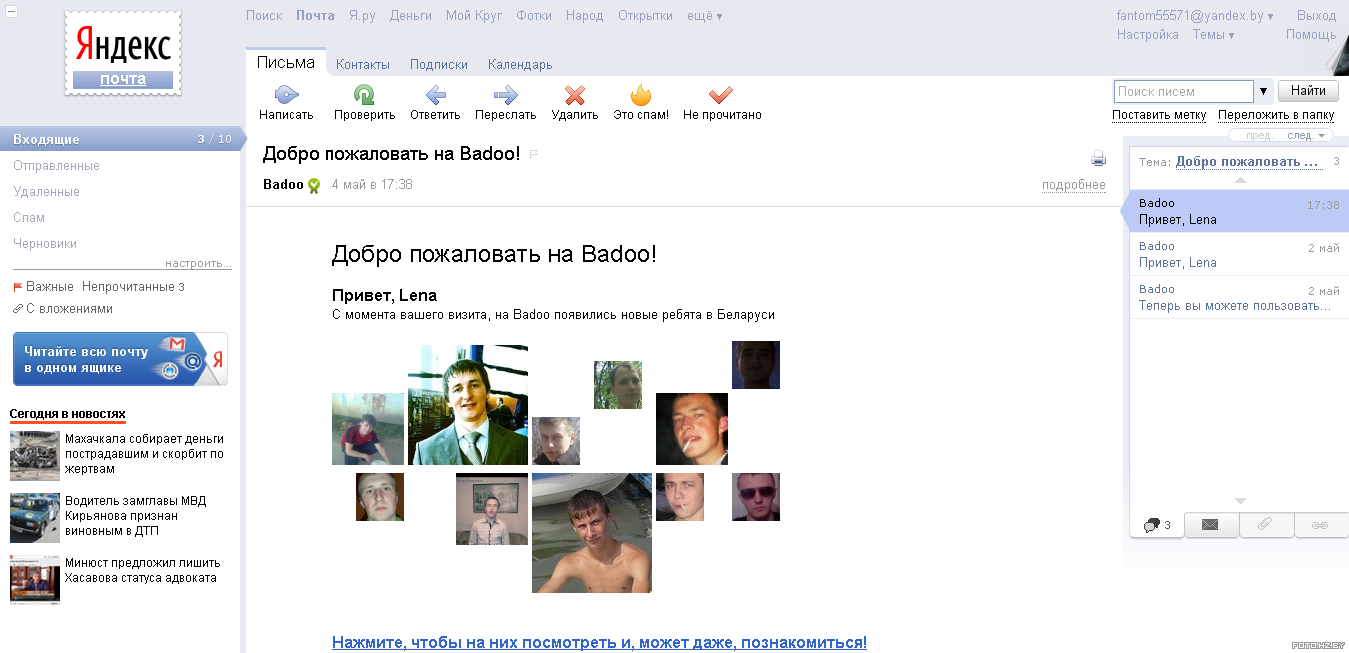Open Открытки in top navigation
The height and width of the screenshot is (653, 1349).
[645, 16]
